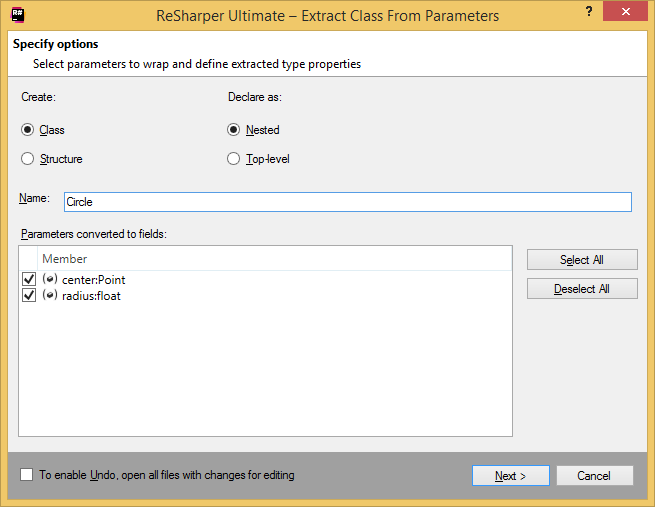Enable the Undo open files checkbox
The width and height of the screenshot is (655, 507).
(27, 474)
